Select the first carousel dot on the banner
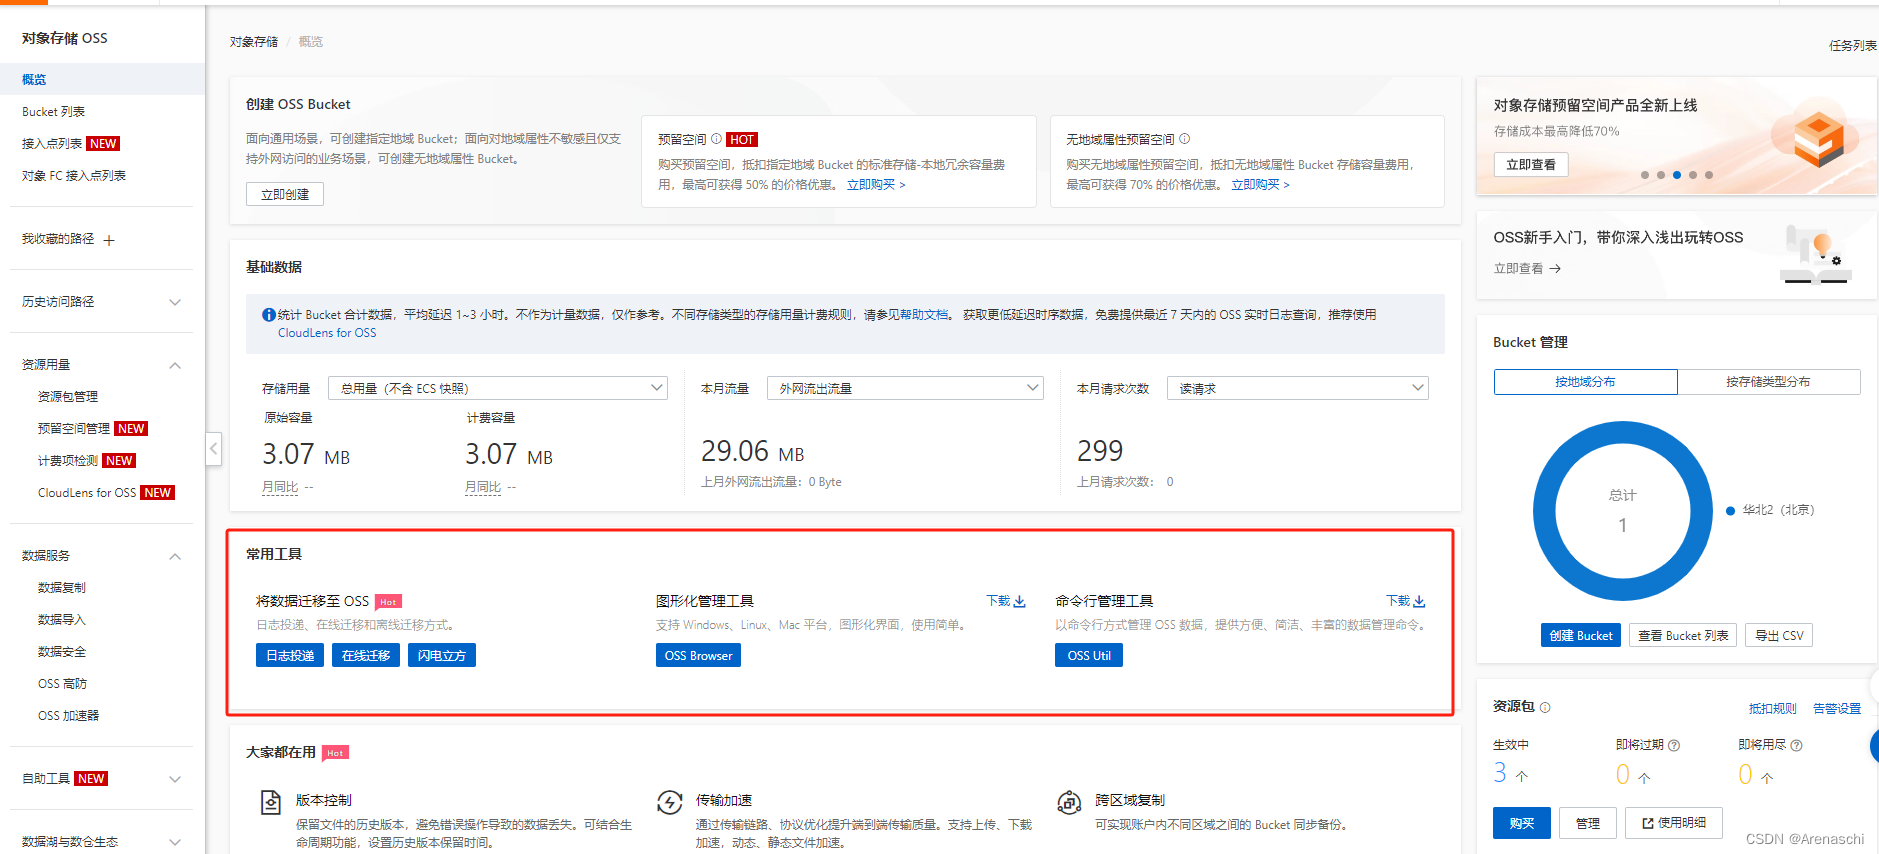 coord(1645,175)
